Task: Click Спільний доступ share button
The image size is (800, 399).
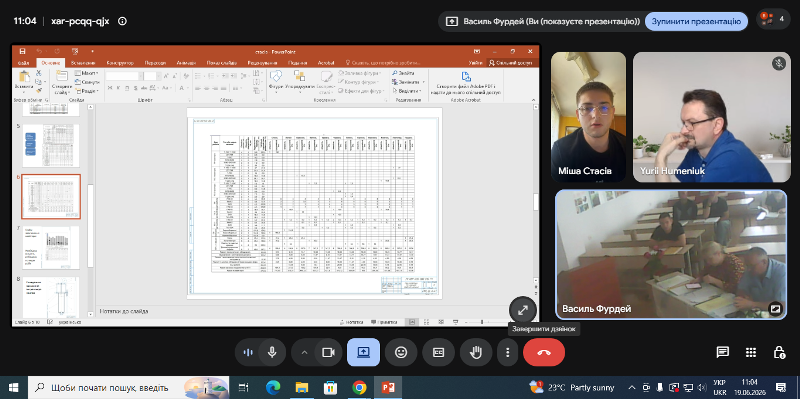Action: (x=511, y=63)
